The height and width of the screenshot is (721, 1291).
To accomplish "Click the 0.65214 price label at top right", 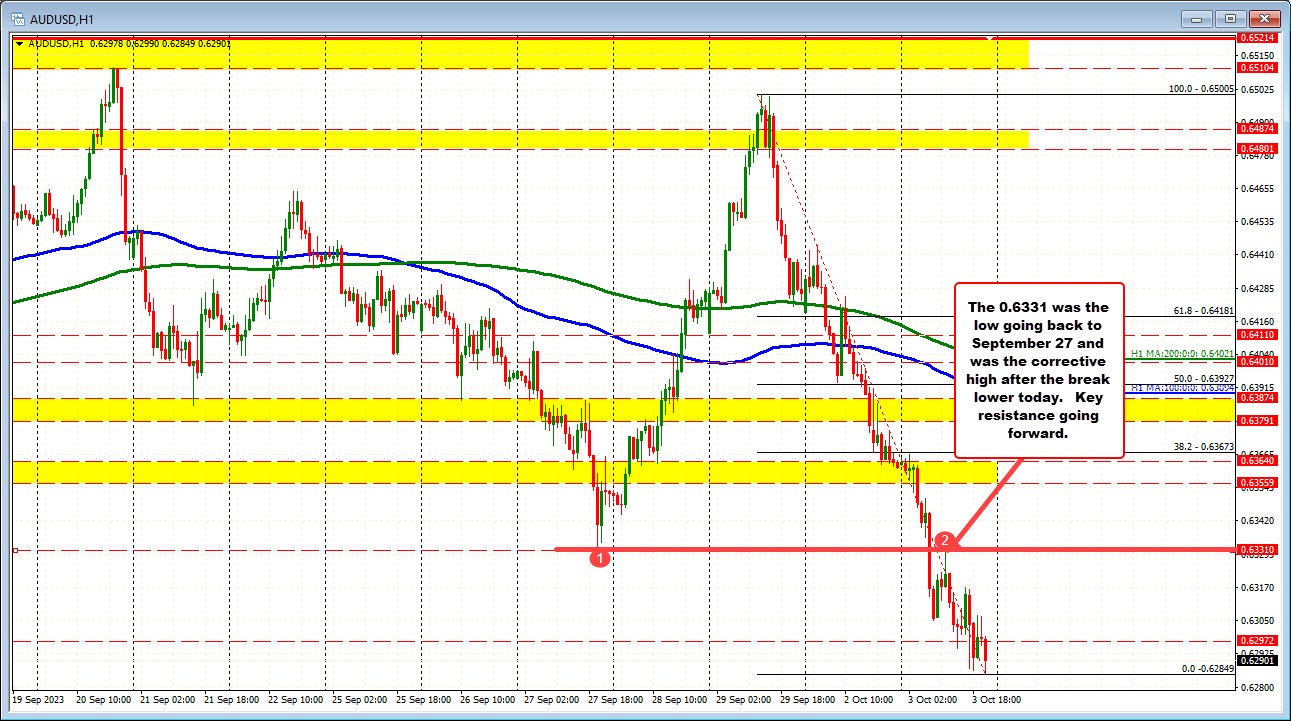I will click(x=1255, y=37).
